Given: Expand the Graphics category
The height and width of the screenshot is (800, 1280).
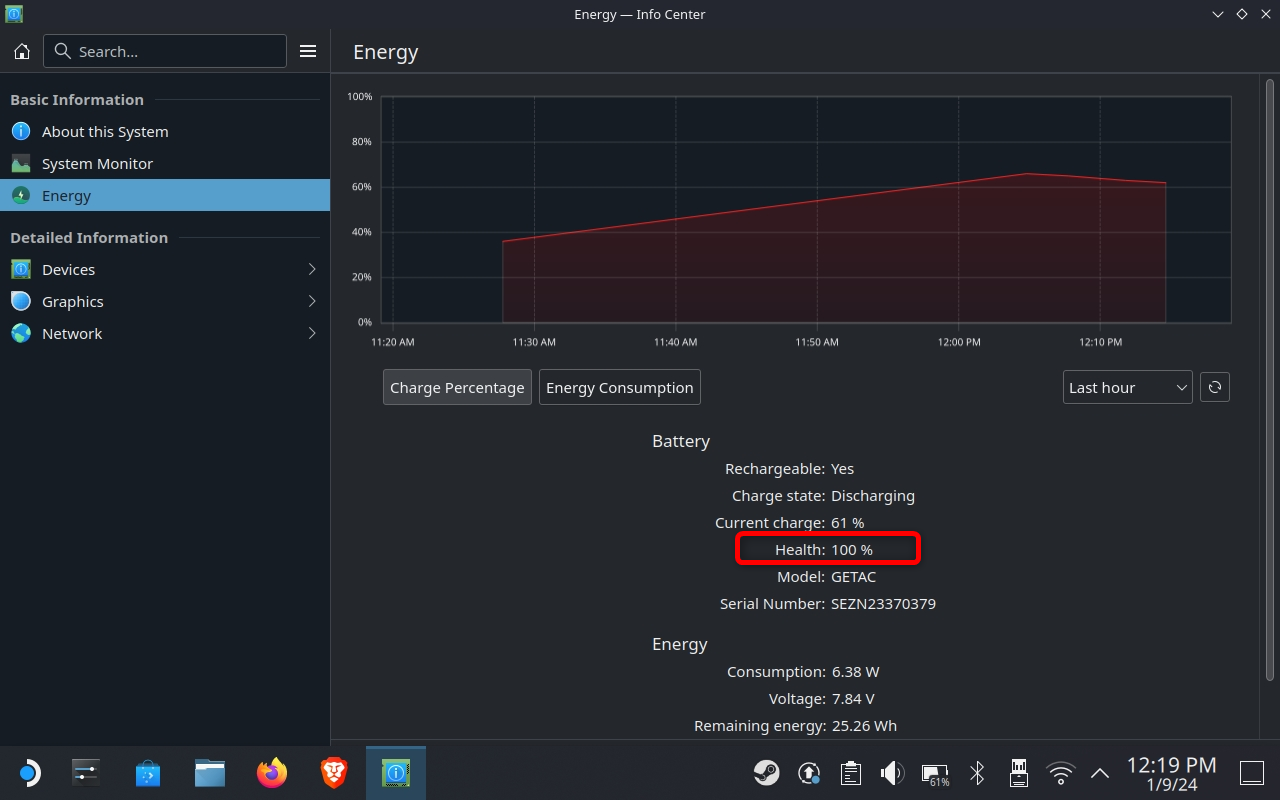Looking at the screenshot, I should tap(165, 301).
